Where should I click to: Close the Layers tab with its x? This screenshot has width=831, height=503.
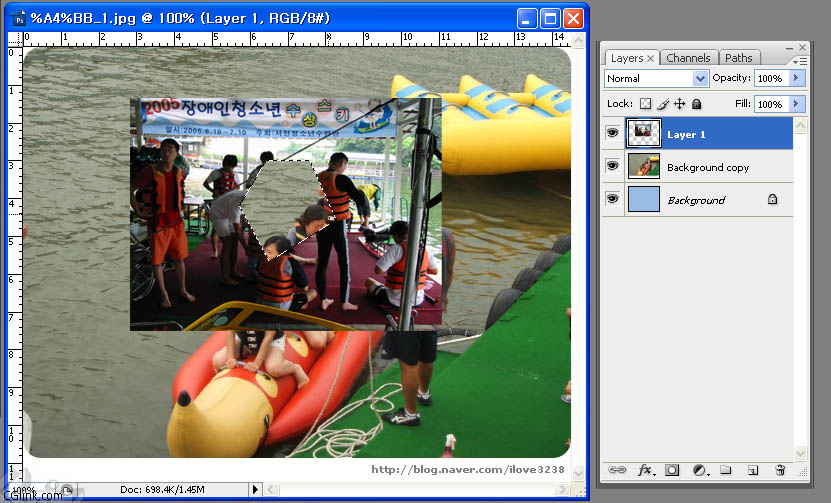click(x=650, y=58)
